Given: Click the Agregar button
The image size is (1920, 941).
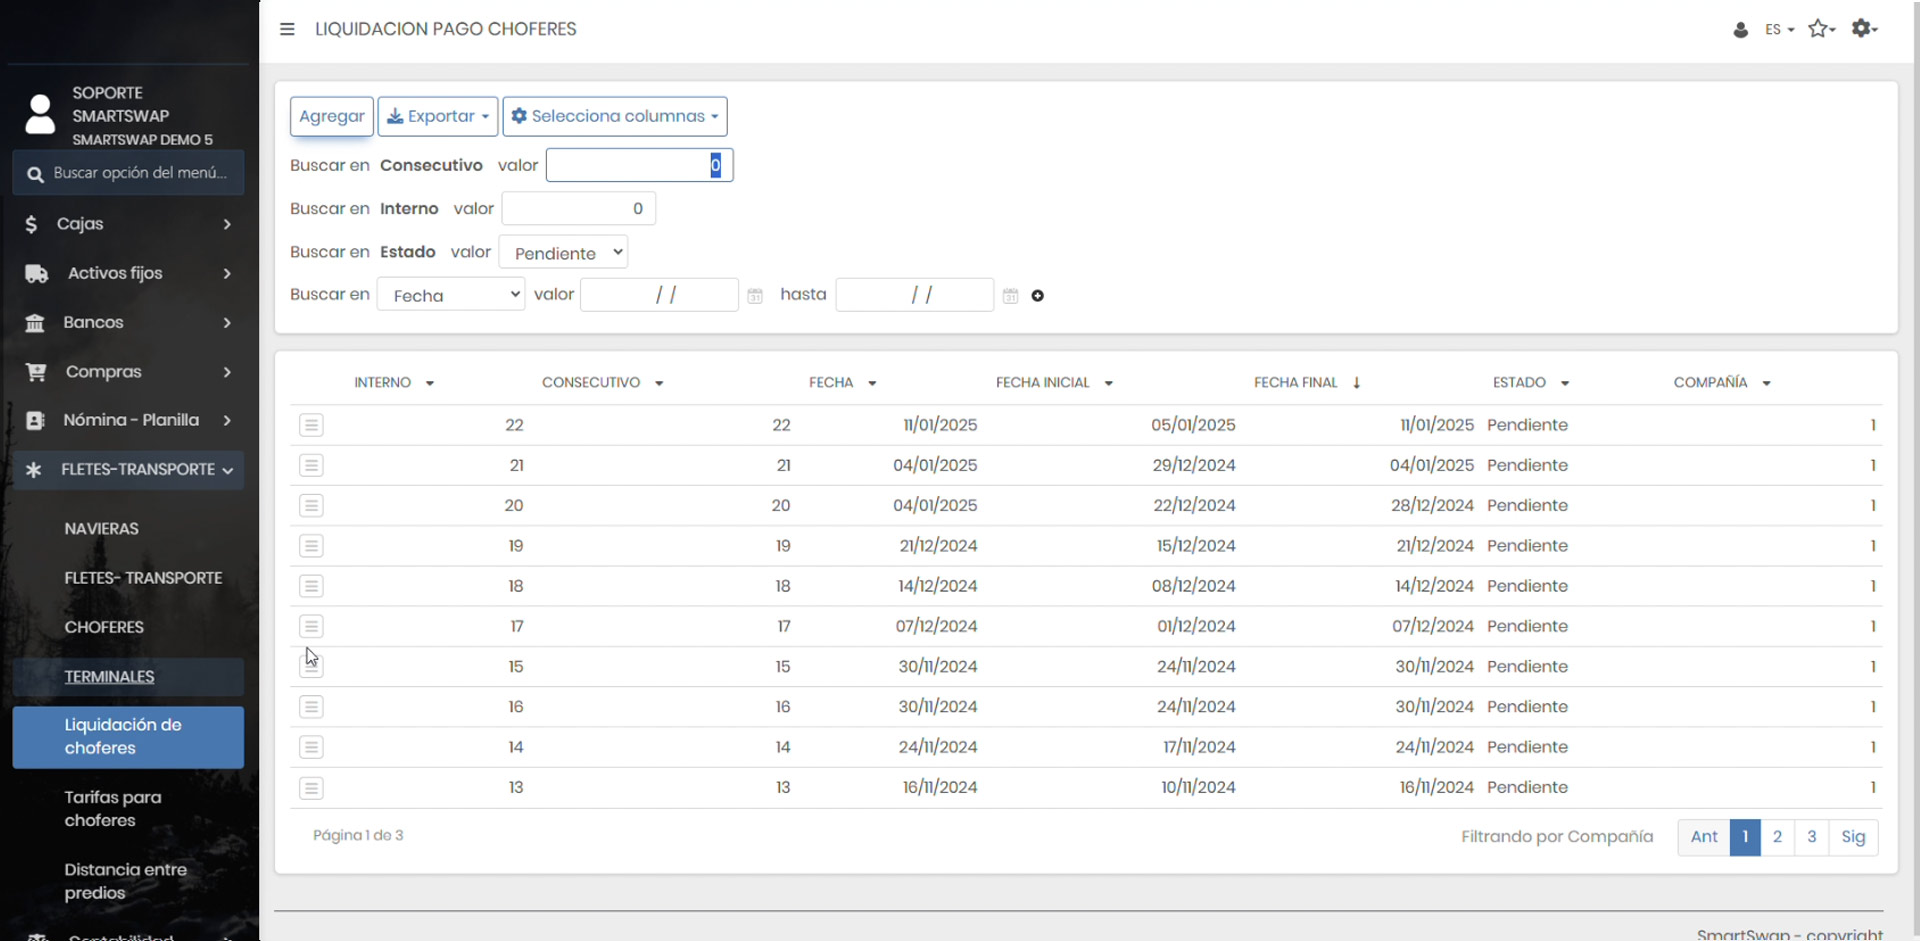Looking at the screenshot, I should pyautogui.click(x=331, y=116).
